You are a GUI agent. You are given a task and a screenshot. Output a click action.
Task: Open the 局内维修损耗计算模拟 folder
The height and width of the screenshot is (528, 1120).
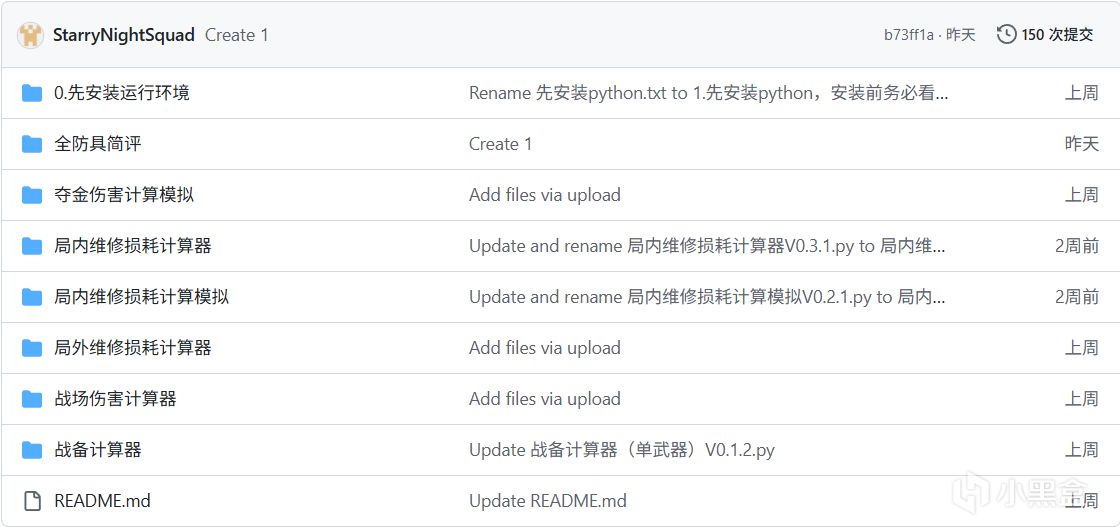[141, 297]
